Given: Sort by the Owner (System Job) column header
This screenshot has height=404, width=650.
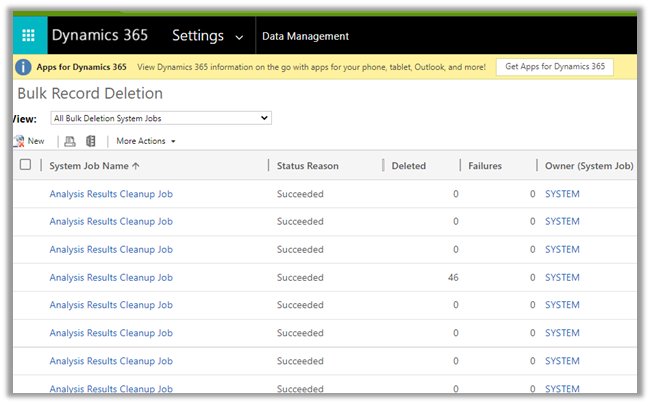Looking at the screenshot, I should point(588,166).
